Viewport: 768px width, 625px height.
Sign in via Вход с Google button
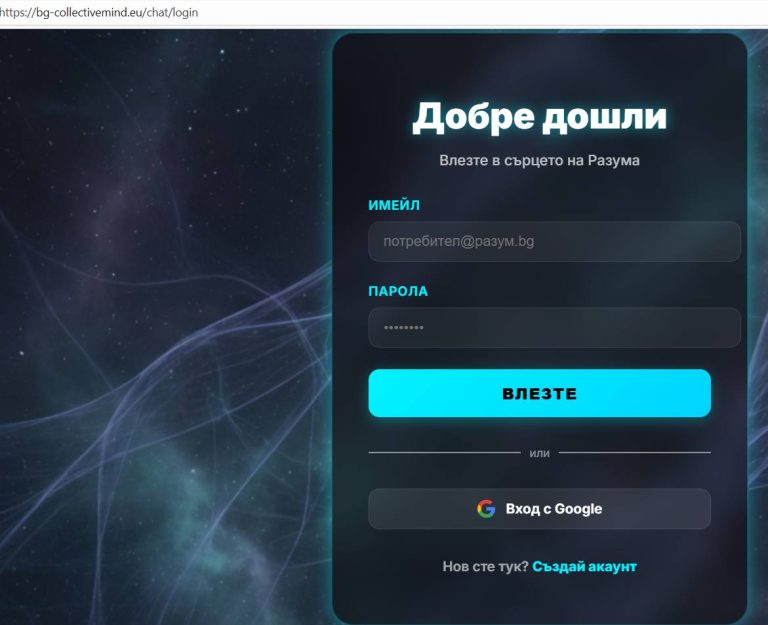coord(539,509)
